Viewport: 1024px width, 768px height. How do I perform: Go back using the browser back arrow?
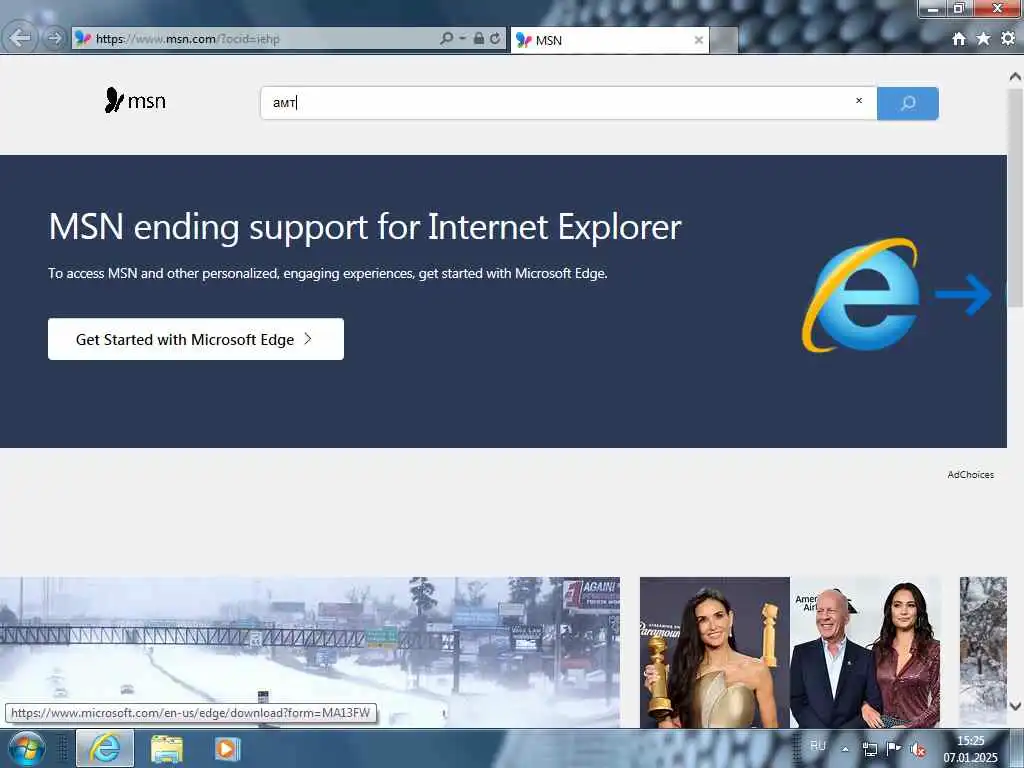click(x=20, y=38)
